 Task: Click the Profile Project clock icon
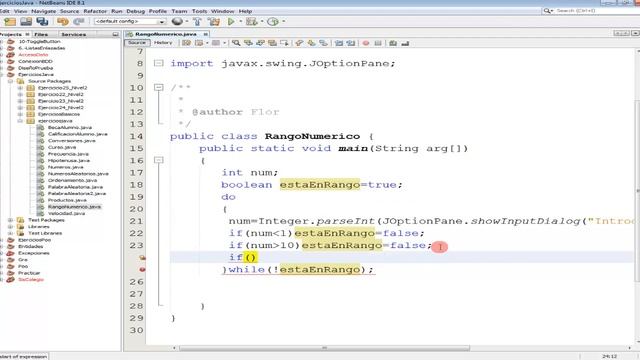pos(272,22)
